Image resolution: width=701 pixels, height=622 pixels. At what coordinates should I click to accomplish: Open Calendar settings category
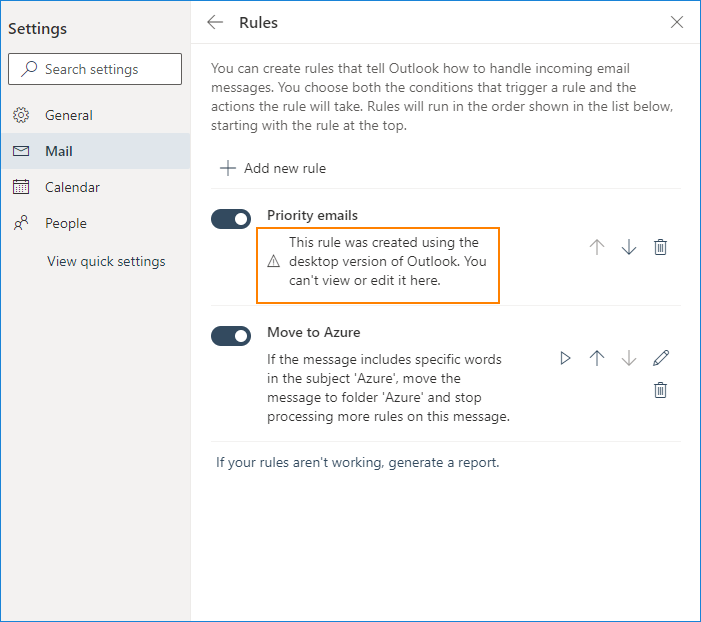click(72, 187)
